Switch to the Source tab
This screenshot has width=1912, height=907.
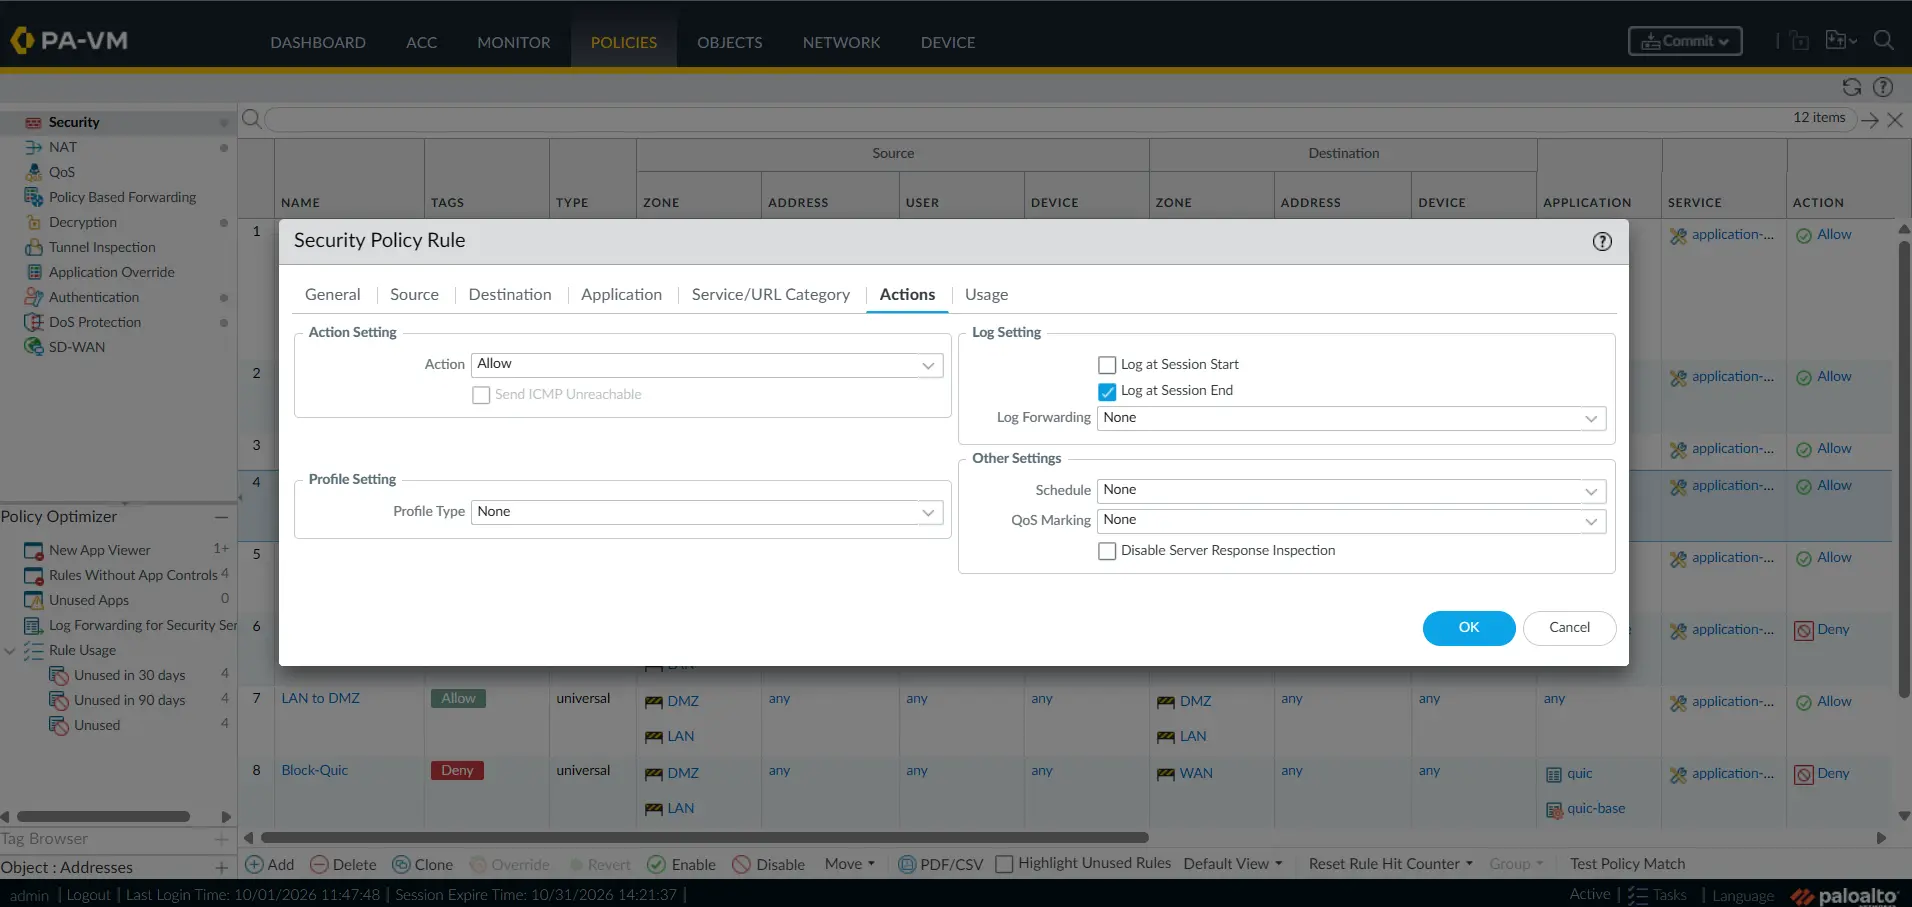coord(414,295)
